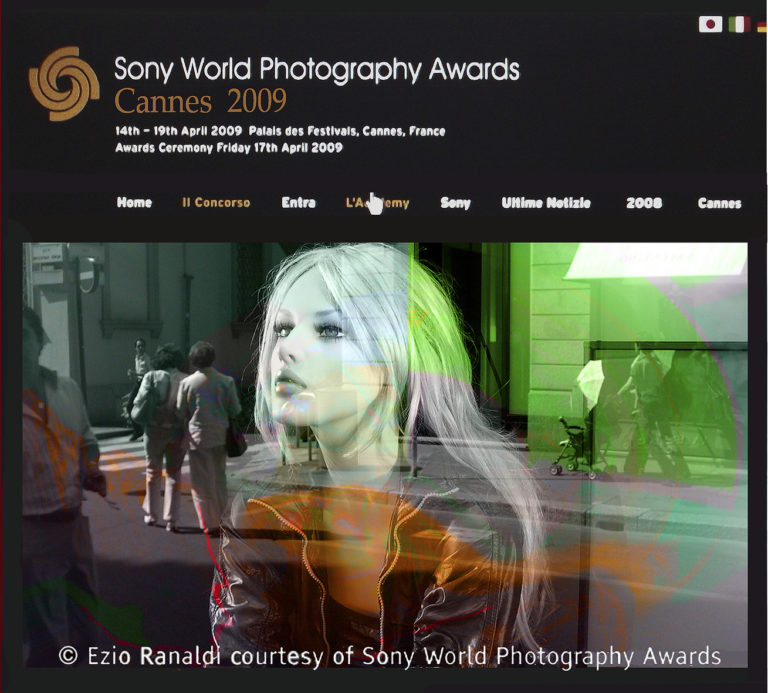
Task: Switch language with the Japanese flag icon
Action: (x=710, y=24)
